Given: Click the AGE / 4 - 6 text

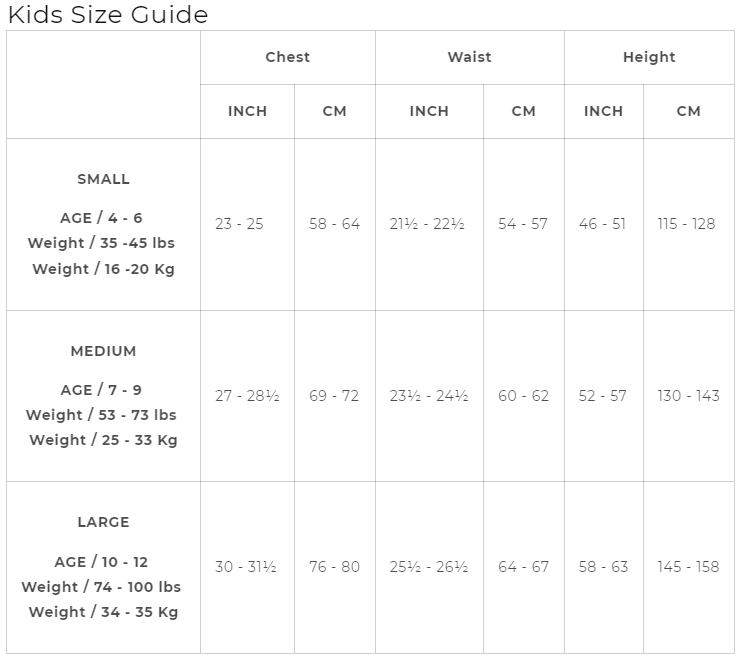Looking at the screenshot, I should [101, 218].
